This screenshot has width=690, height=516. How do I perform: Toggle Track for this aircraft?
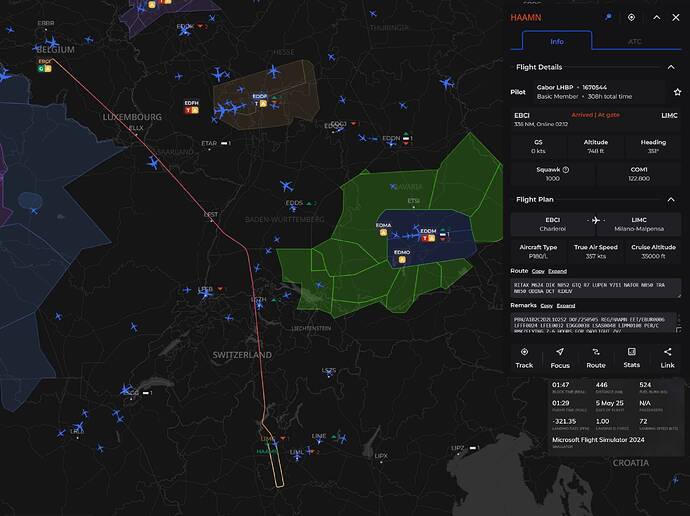click(x=524, y=358)
